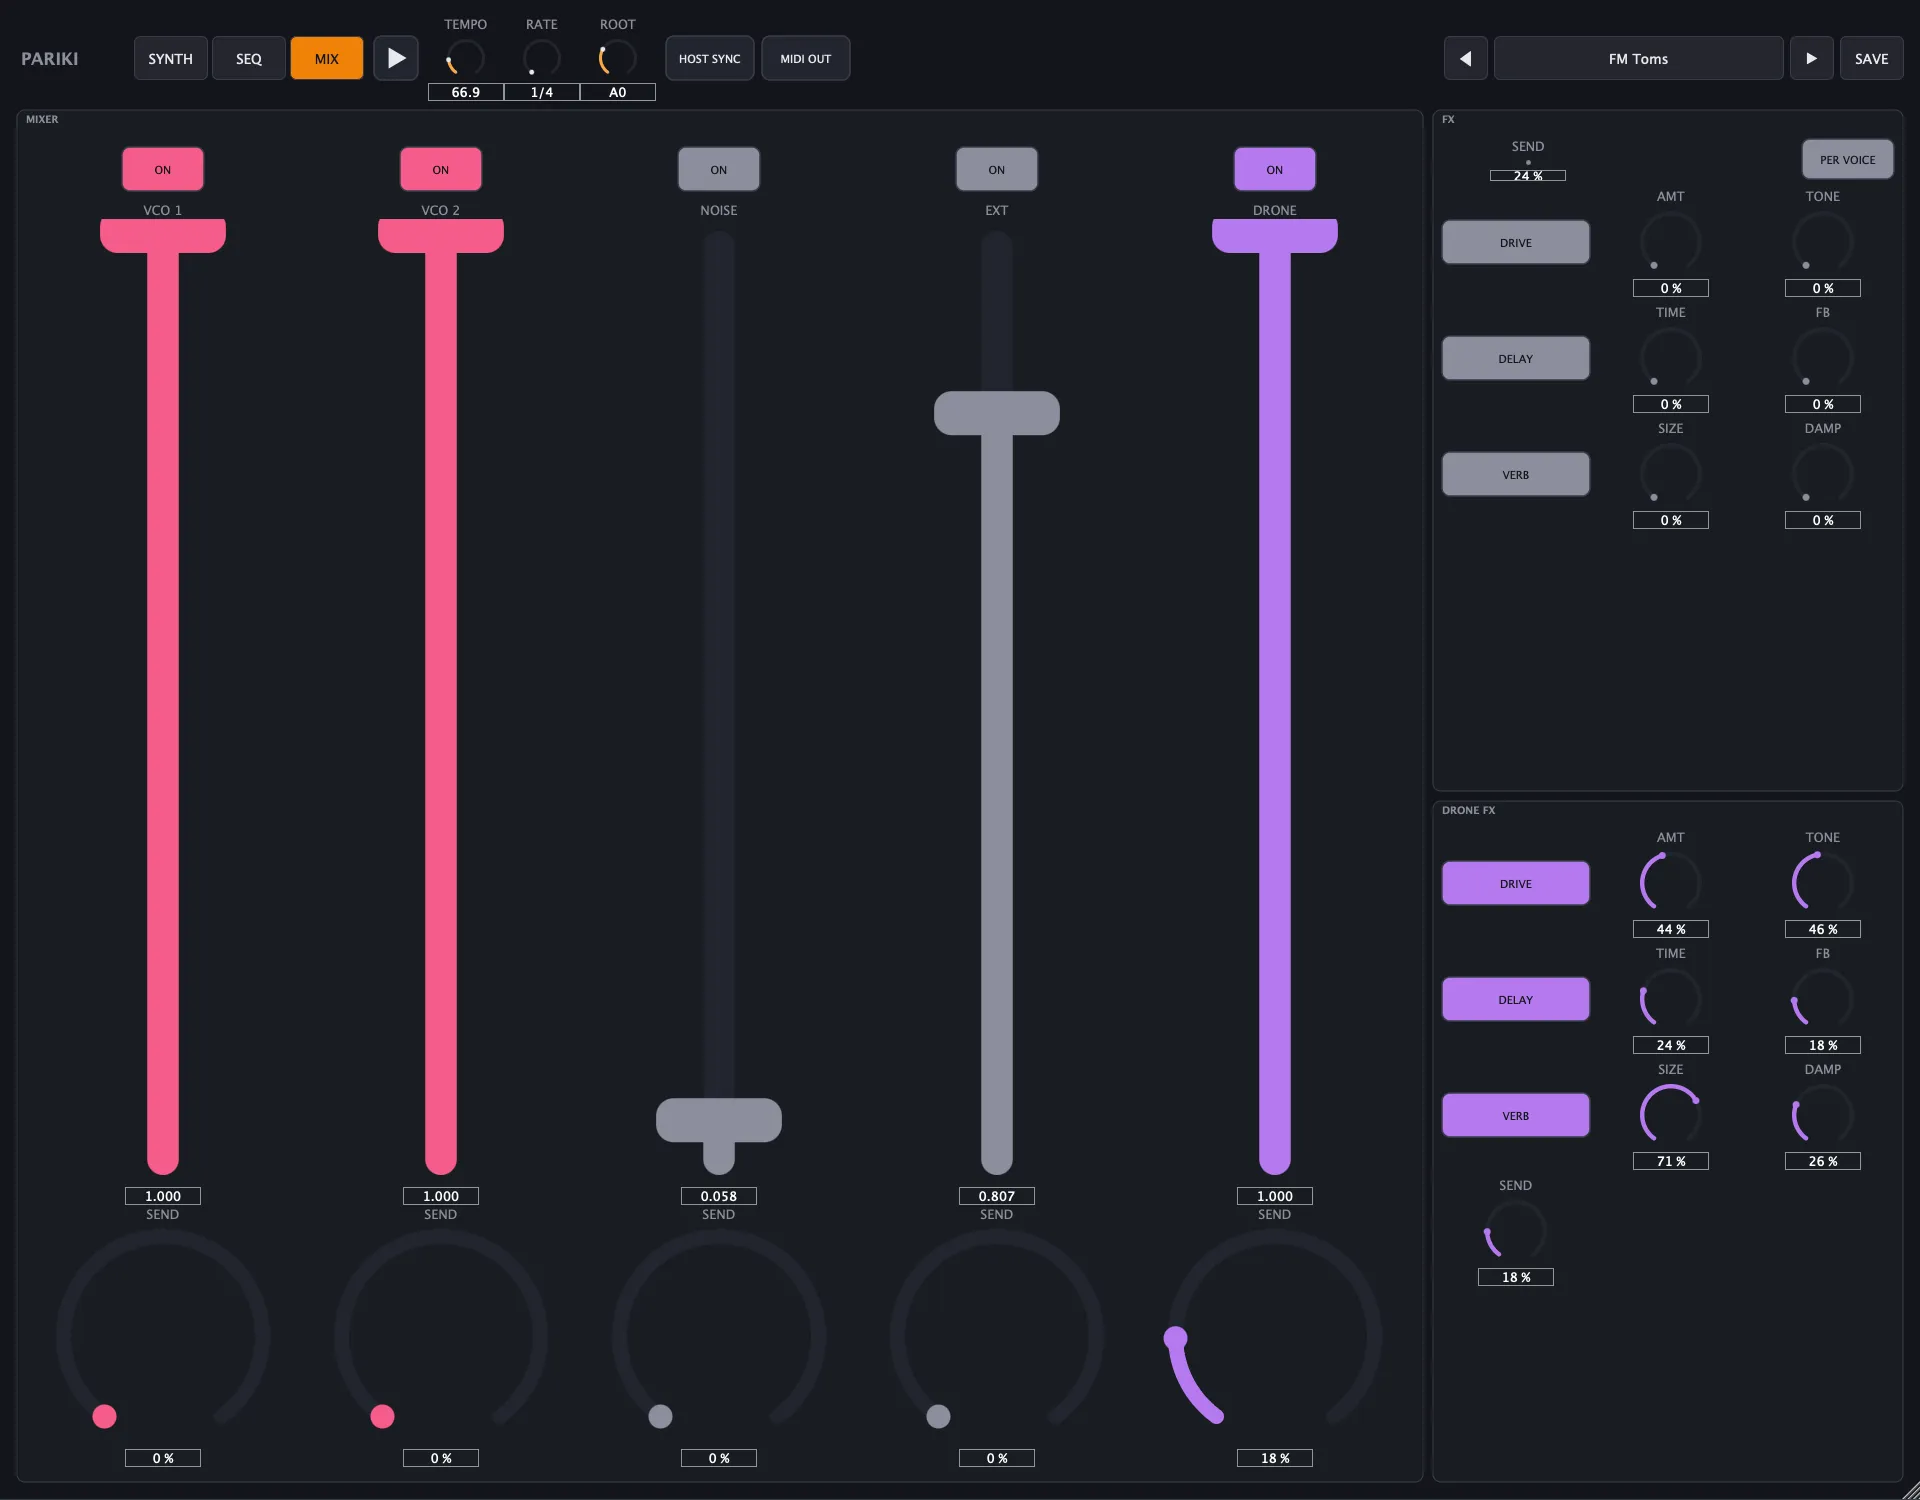The width and height of the screenshot is (1920, 1500).
Task: Click the ROOT knob
Action: tap(617, 59)
